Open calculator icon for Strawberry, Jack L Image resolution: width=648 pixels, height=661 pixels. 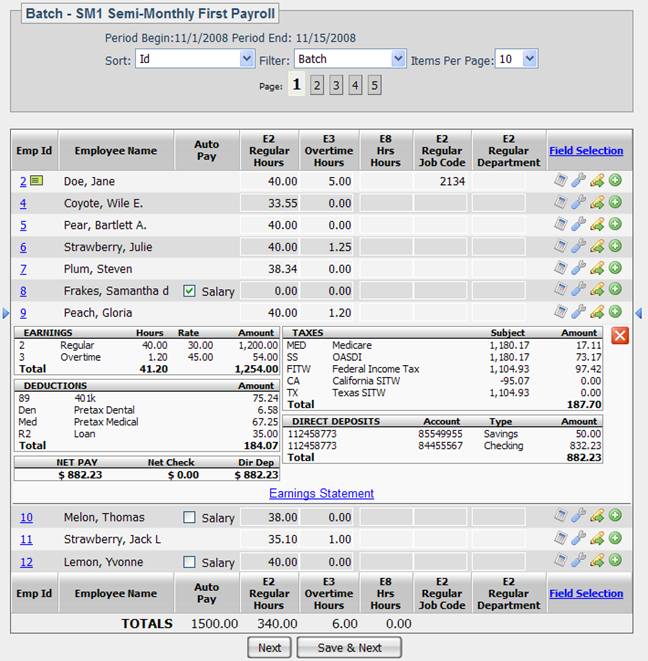(560, 538)
